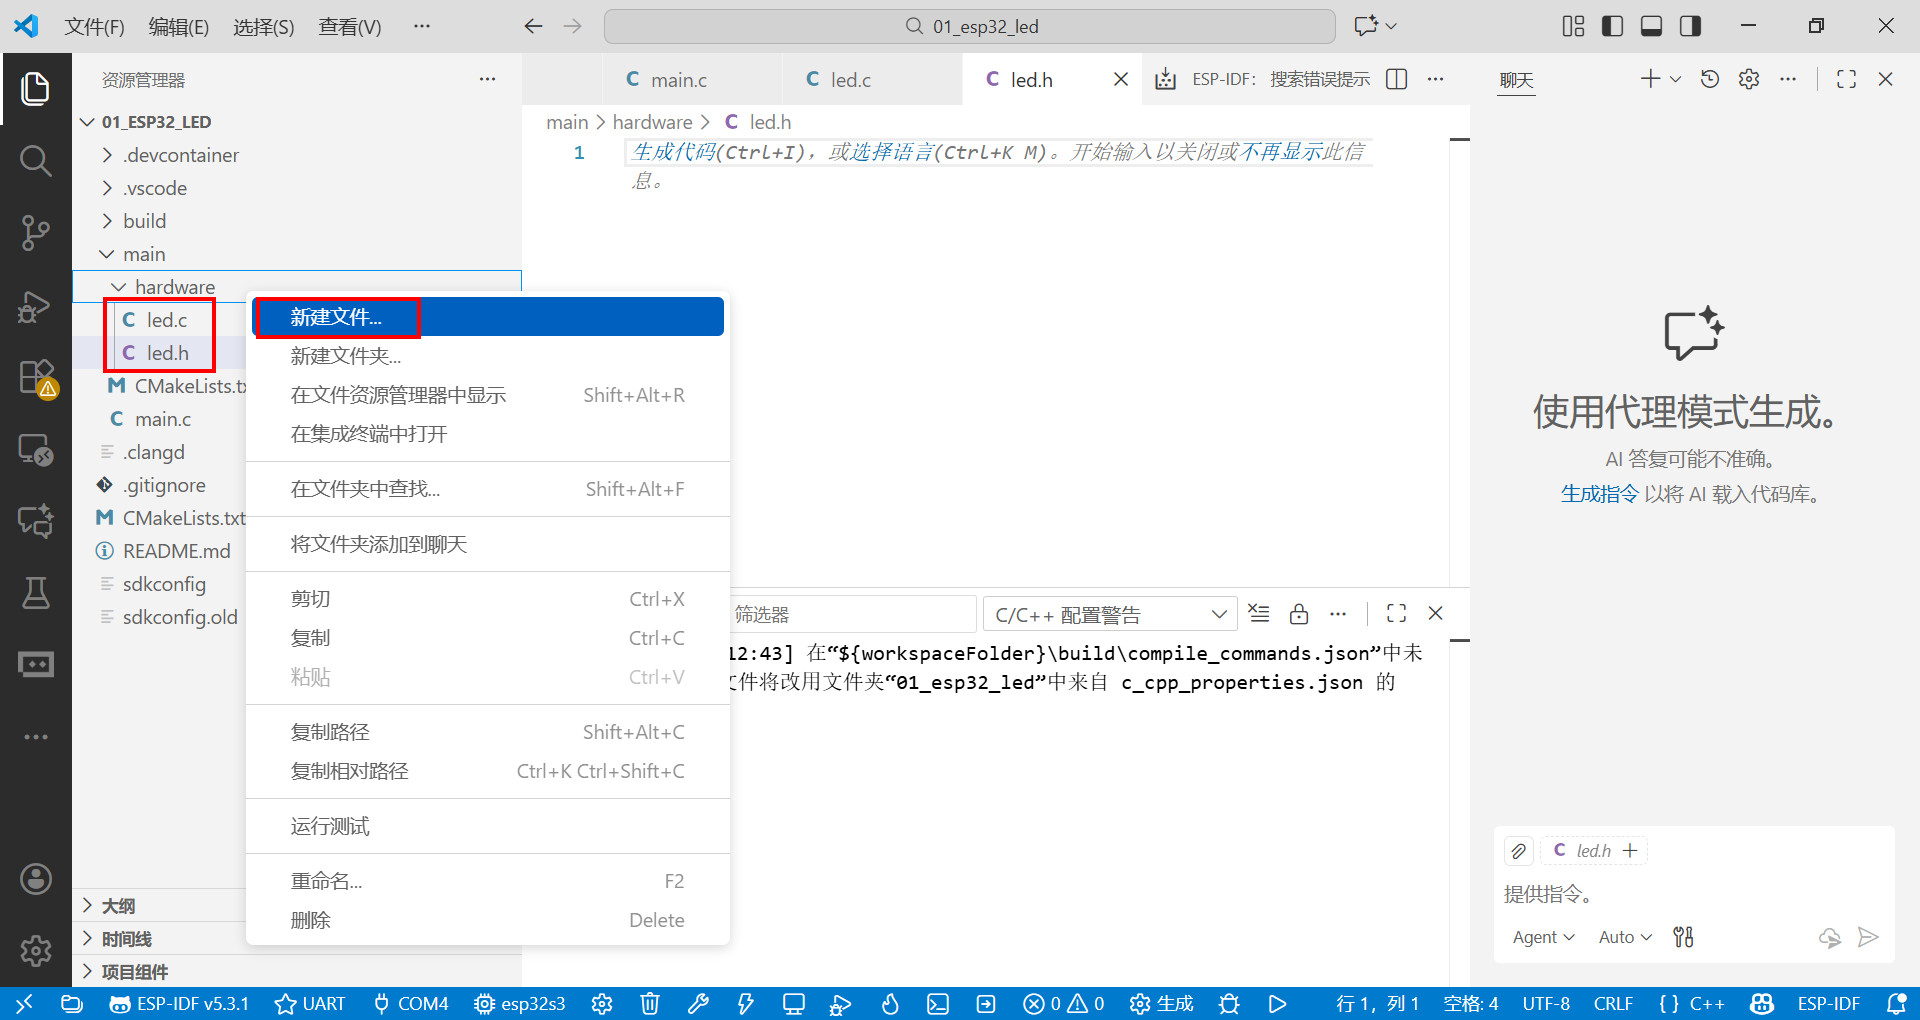Click the 生成指令 link in chat

[x=1600, y=494]
